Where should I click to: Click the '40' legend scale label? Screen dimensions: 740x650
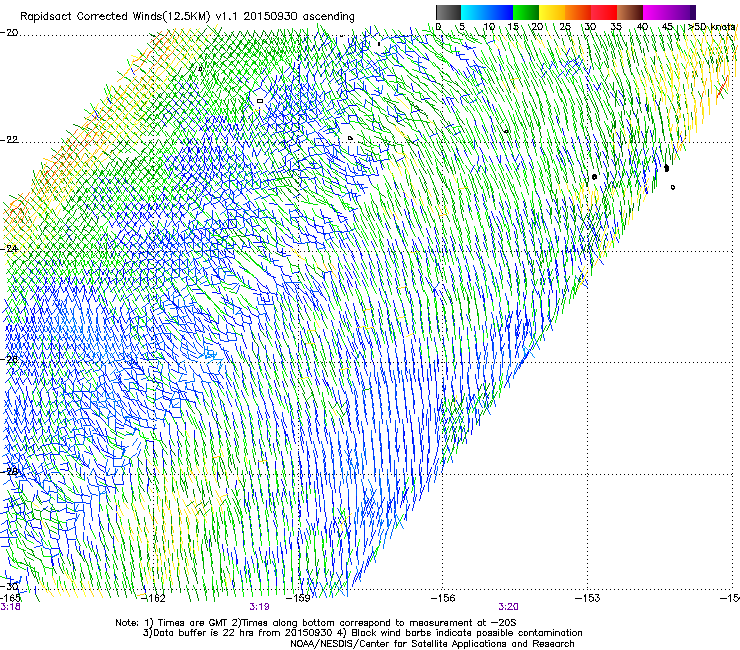point(642,27)
